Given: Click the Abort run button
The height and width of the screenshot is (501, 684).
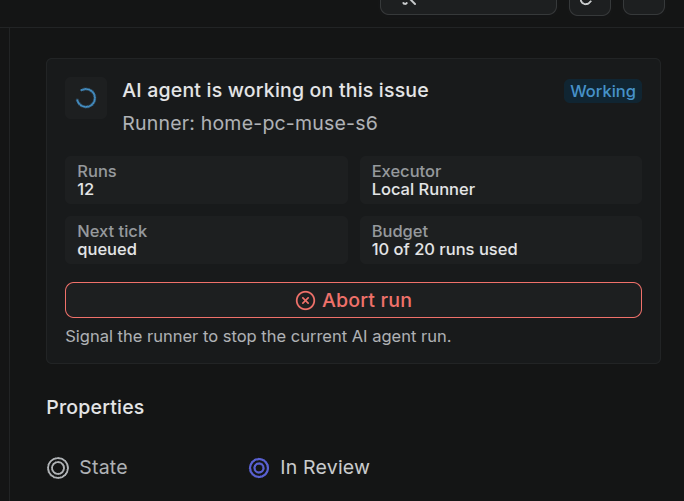Looking at the screenshot, I should click(353, 300).
